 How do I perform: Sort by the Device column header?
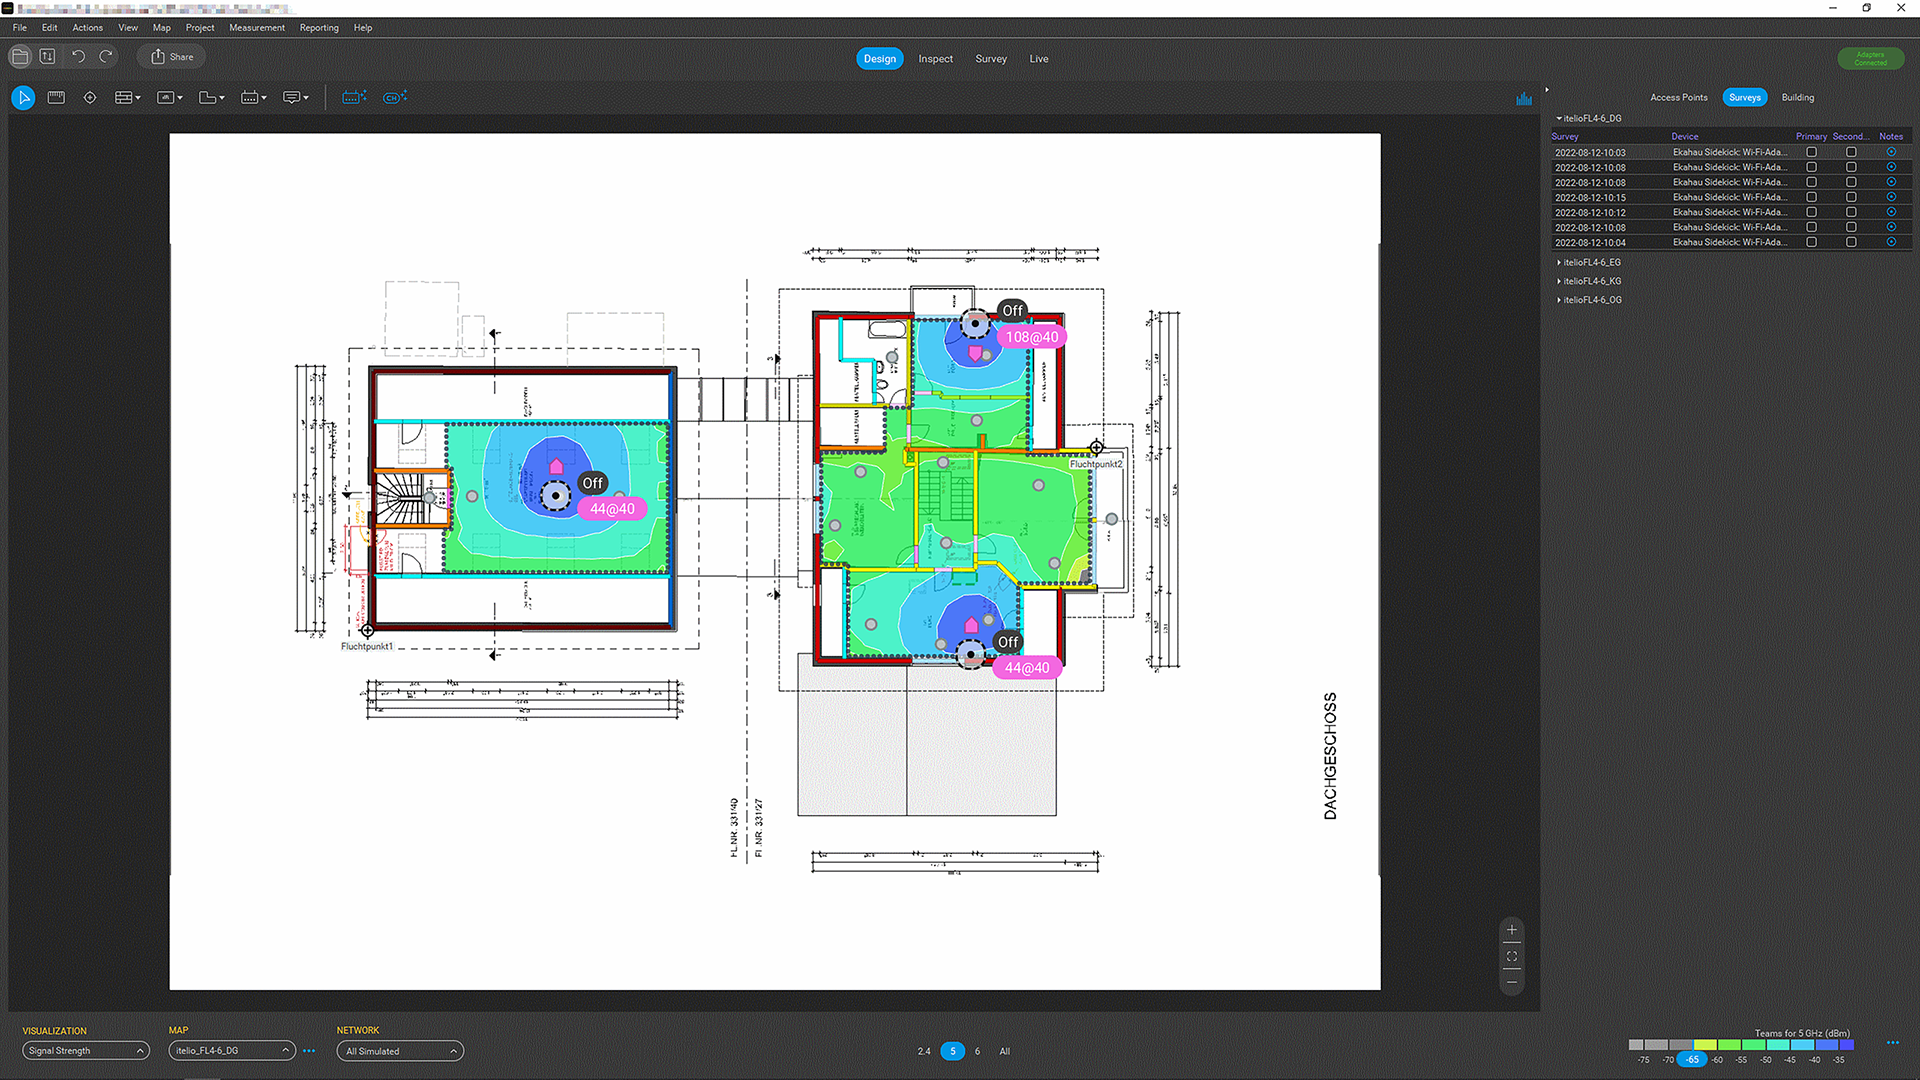pos(1685,136)
